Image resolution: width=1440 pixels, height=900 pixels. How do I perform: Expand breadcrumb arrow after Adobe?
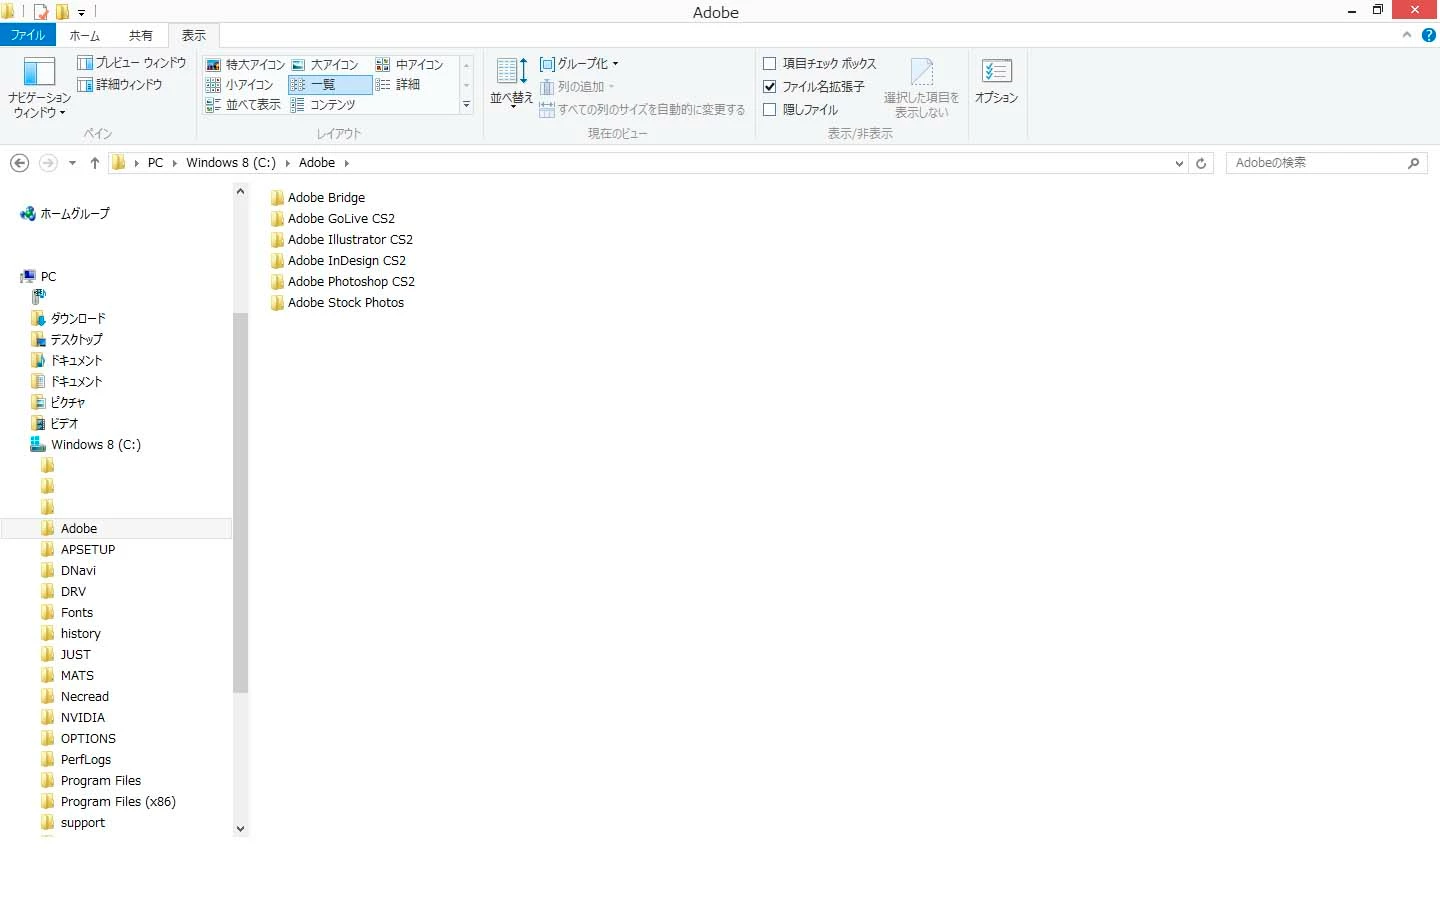coord(347,163)
